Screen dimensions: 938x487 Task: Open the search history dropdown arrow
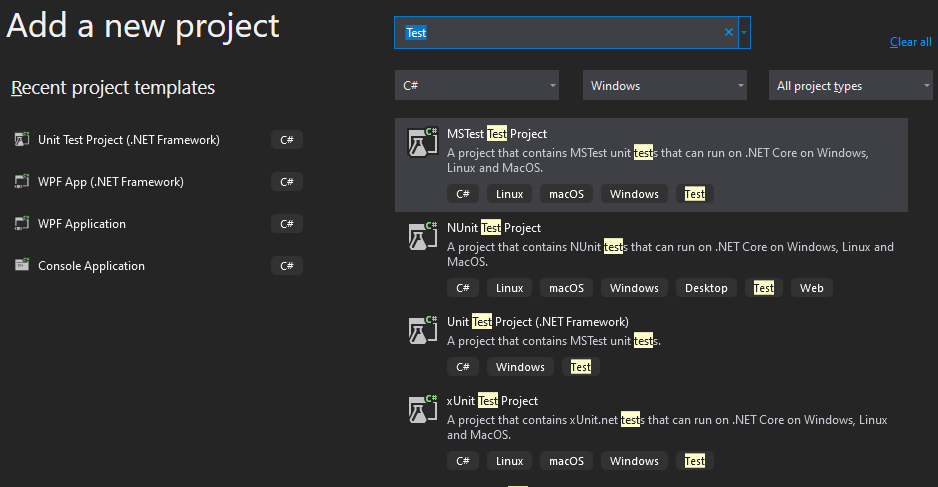point(744,32)
